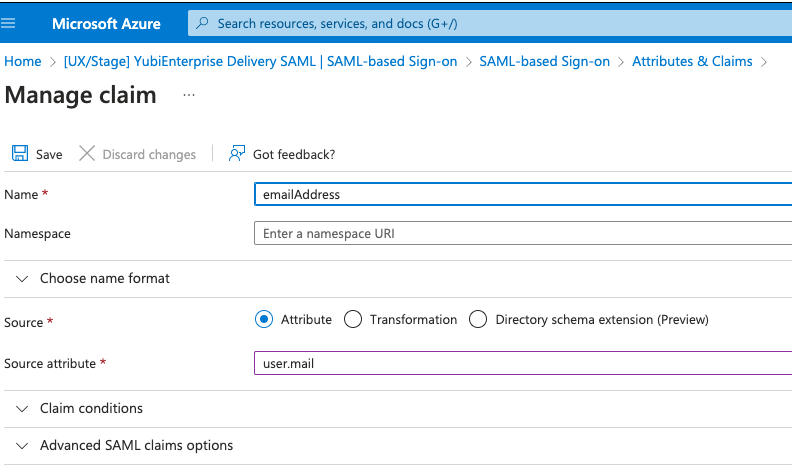Image resolution: width=792 pixels, height=466 pixels.
Task: Go to the Home breadcrumb
Action: pyautogui.click(x=23, y=62)
